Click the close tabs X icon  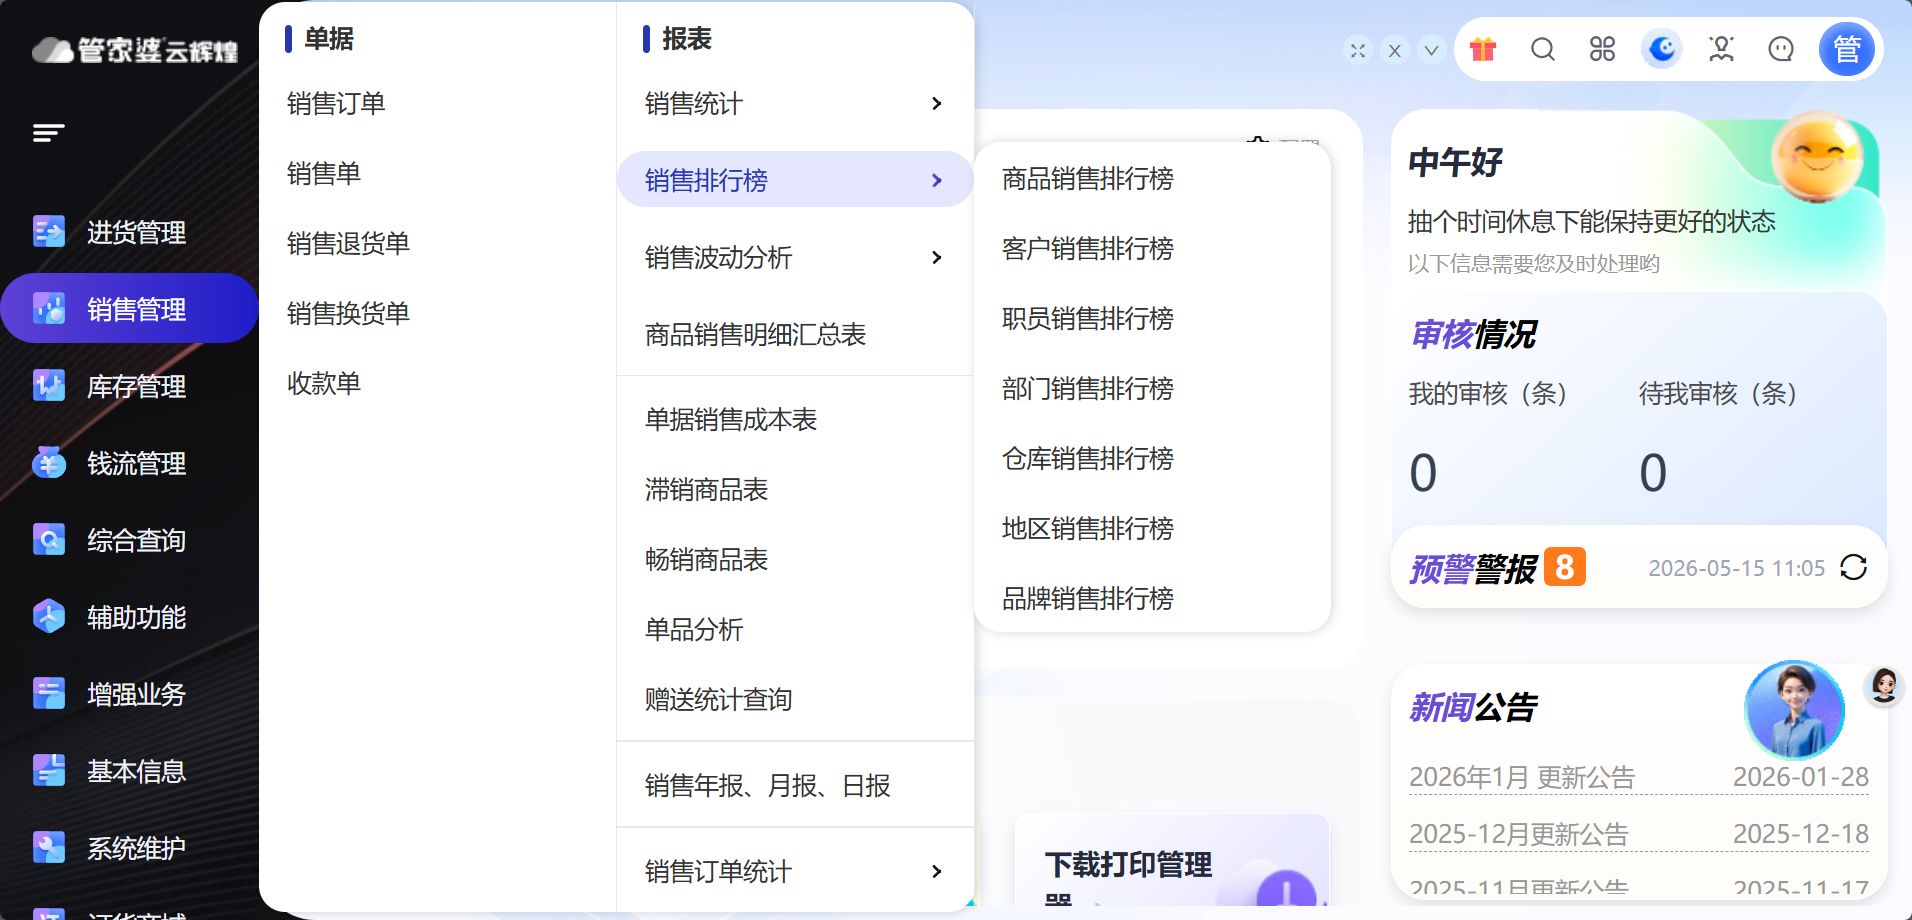click(x=1395, y=50)
